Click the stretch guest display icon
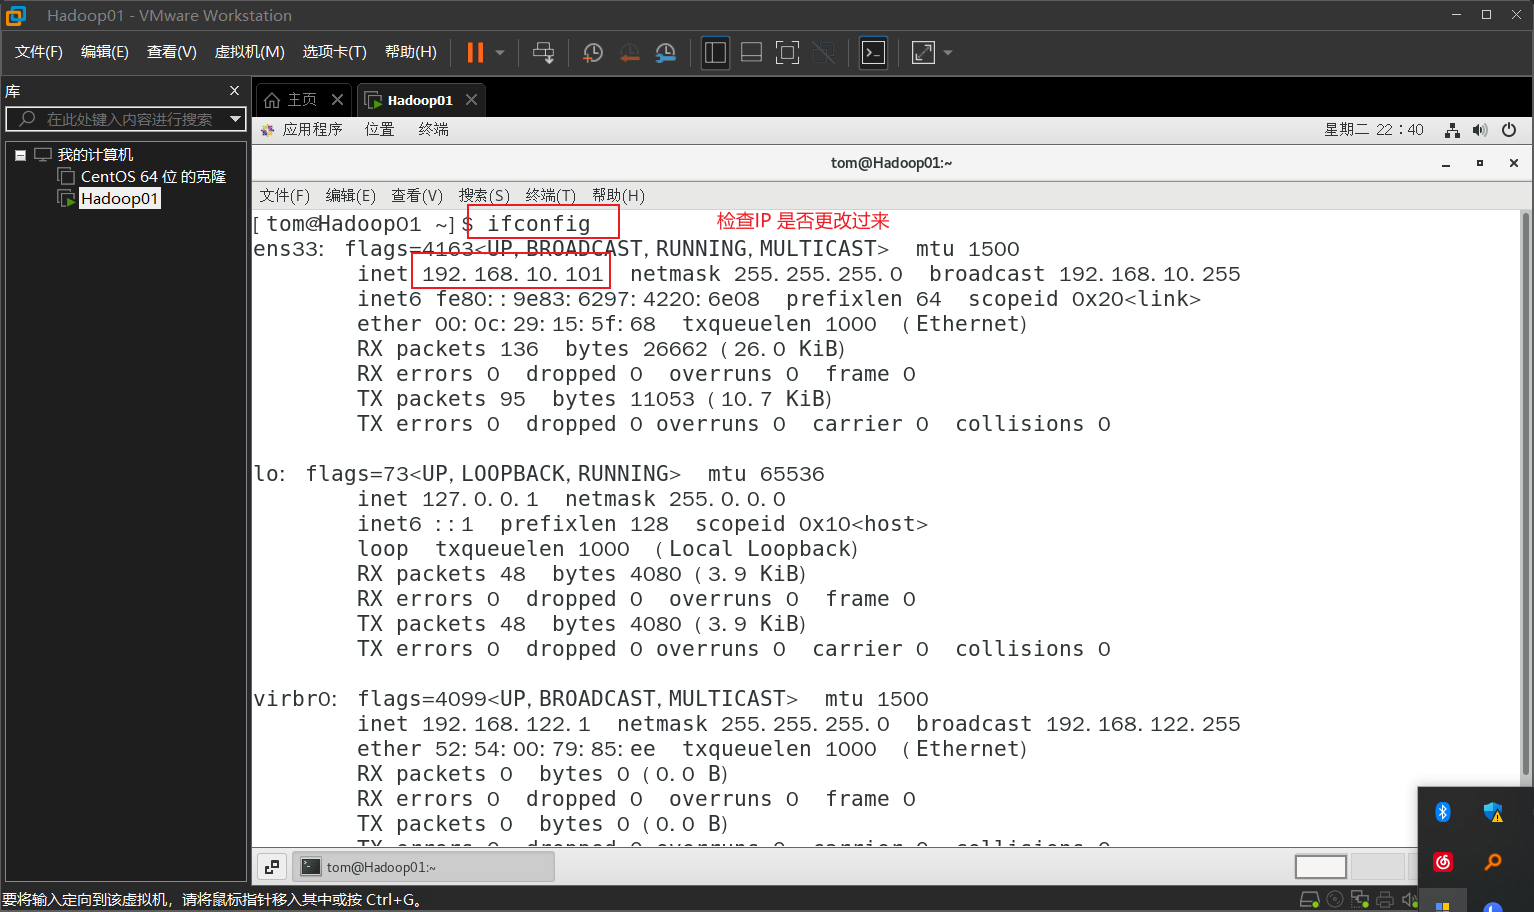 click(923, 53)
